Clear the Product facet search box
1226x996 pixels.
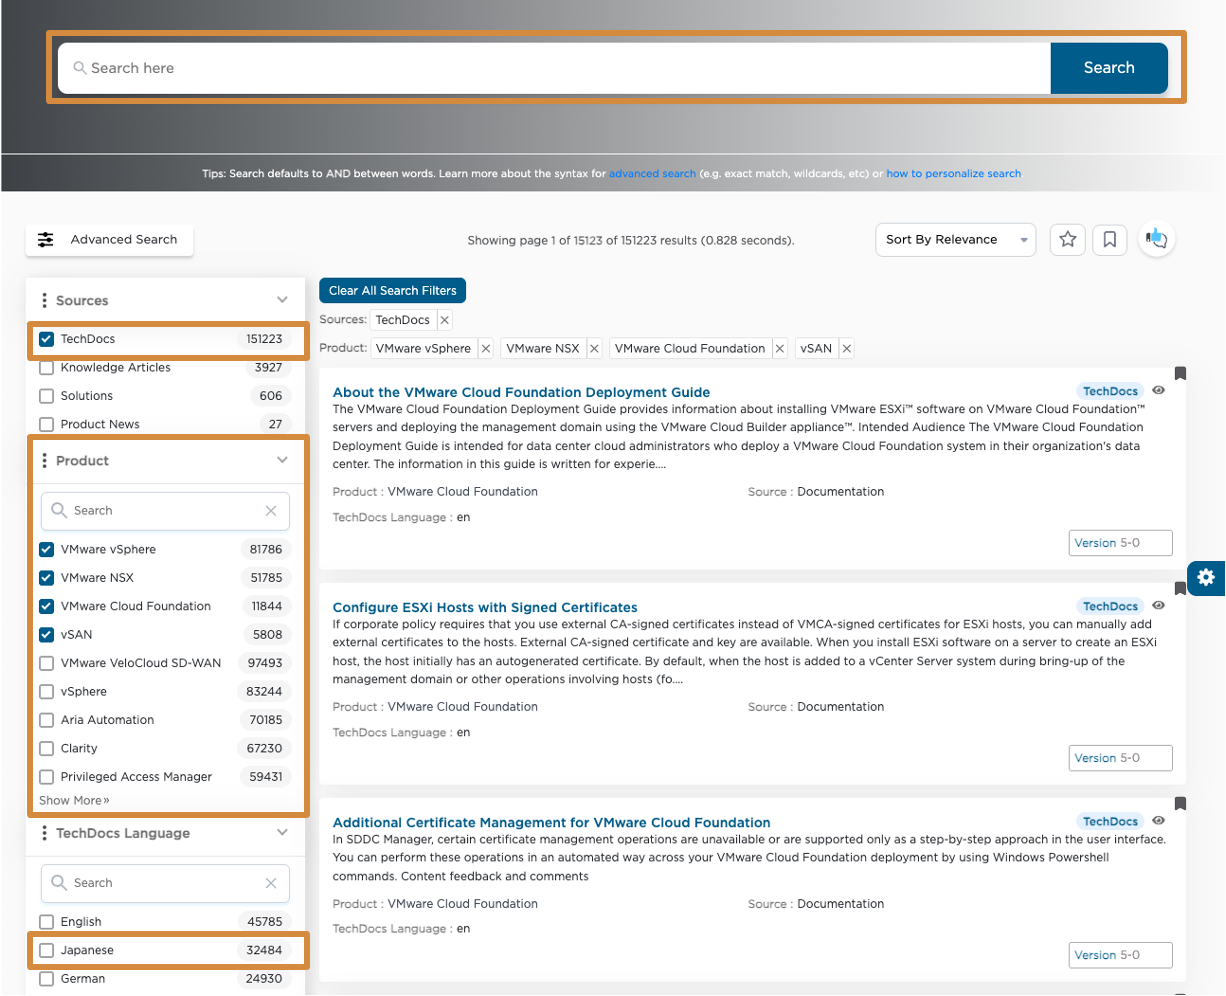point(271,511)
